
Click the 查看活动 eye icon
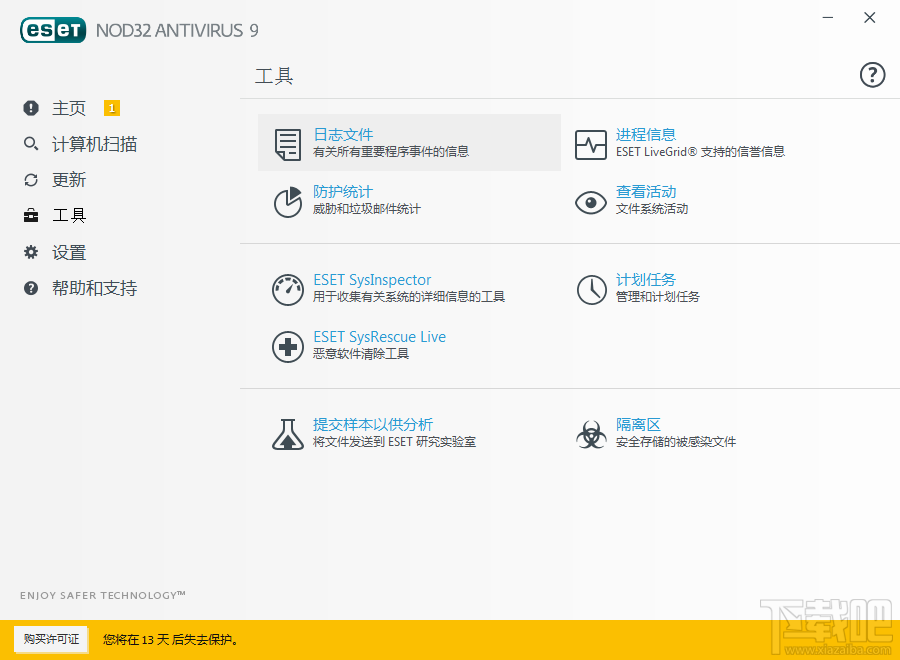tap(590, 200)
